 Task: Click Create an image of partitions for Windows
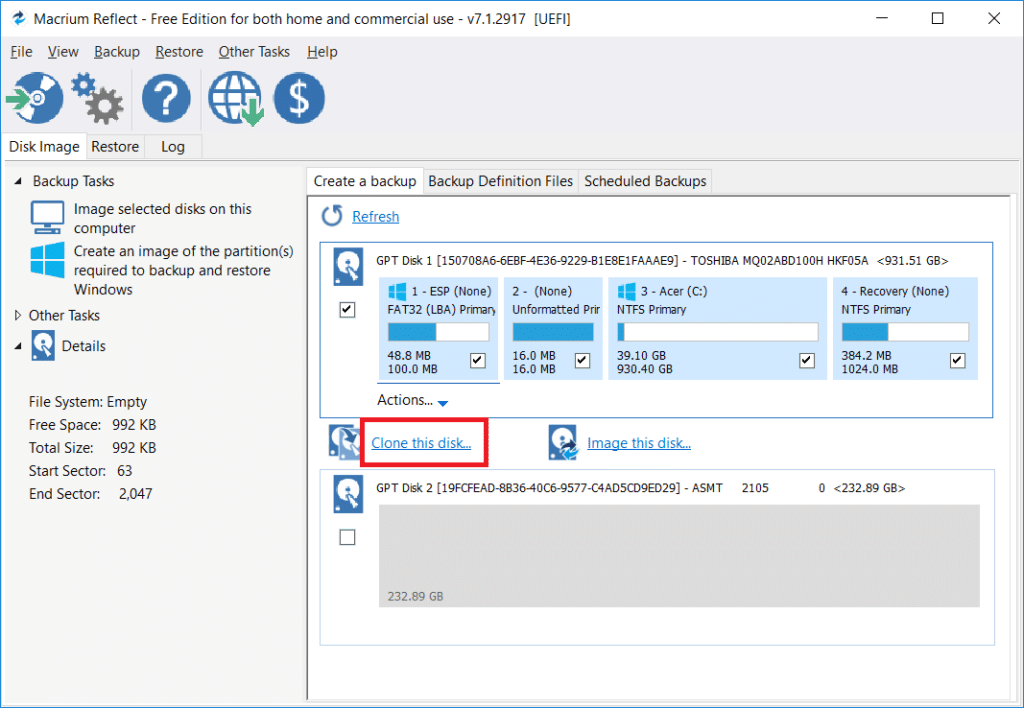coord(184,270)
